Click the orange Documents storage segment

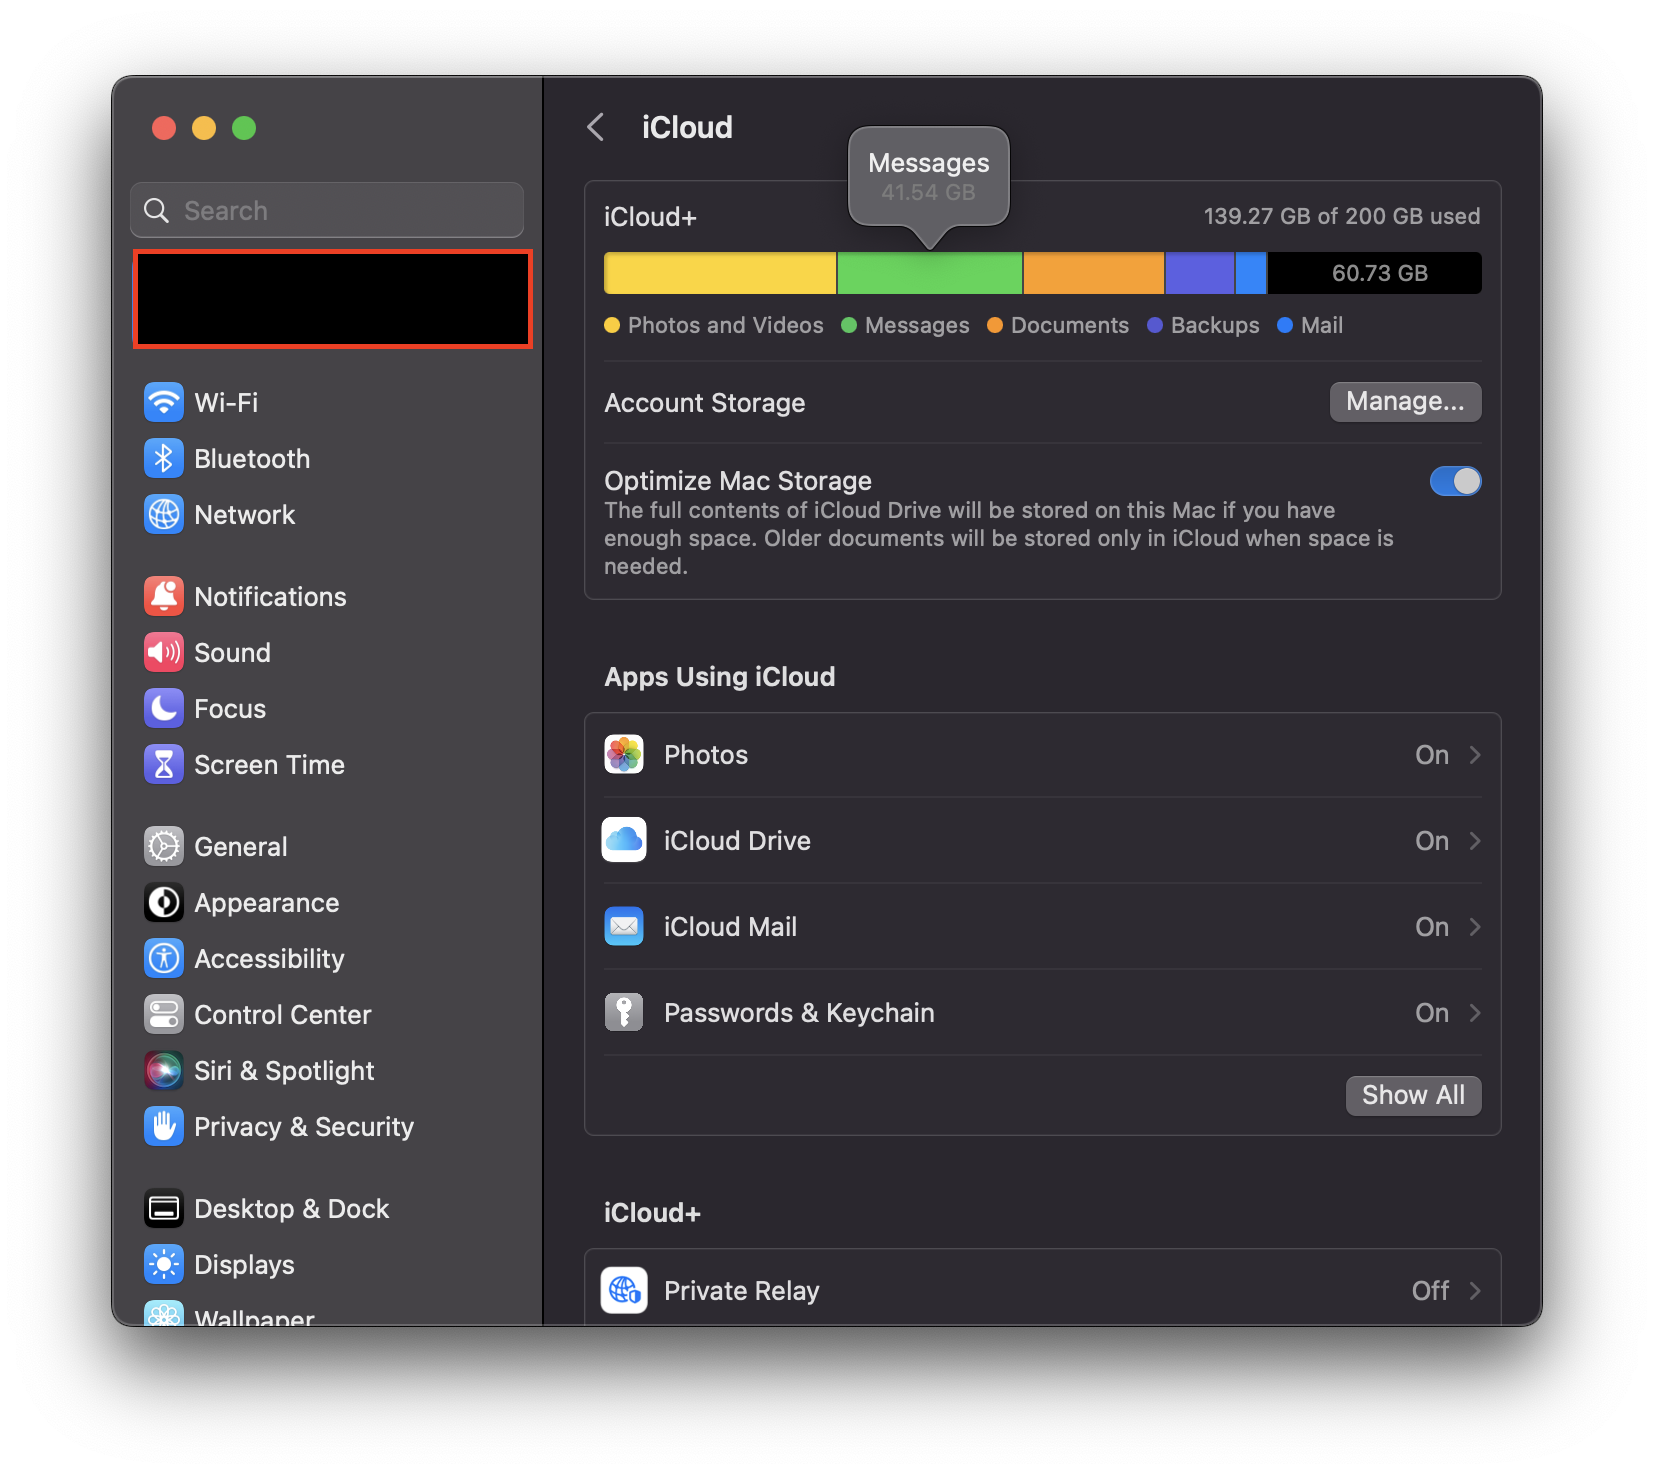[x=1094, y=273]
